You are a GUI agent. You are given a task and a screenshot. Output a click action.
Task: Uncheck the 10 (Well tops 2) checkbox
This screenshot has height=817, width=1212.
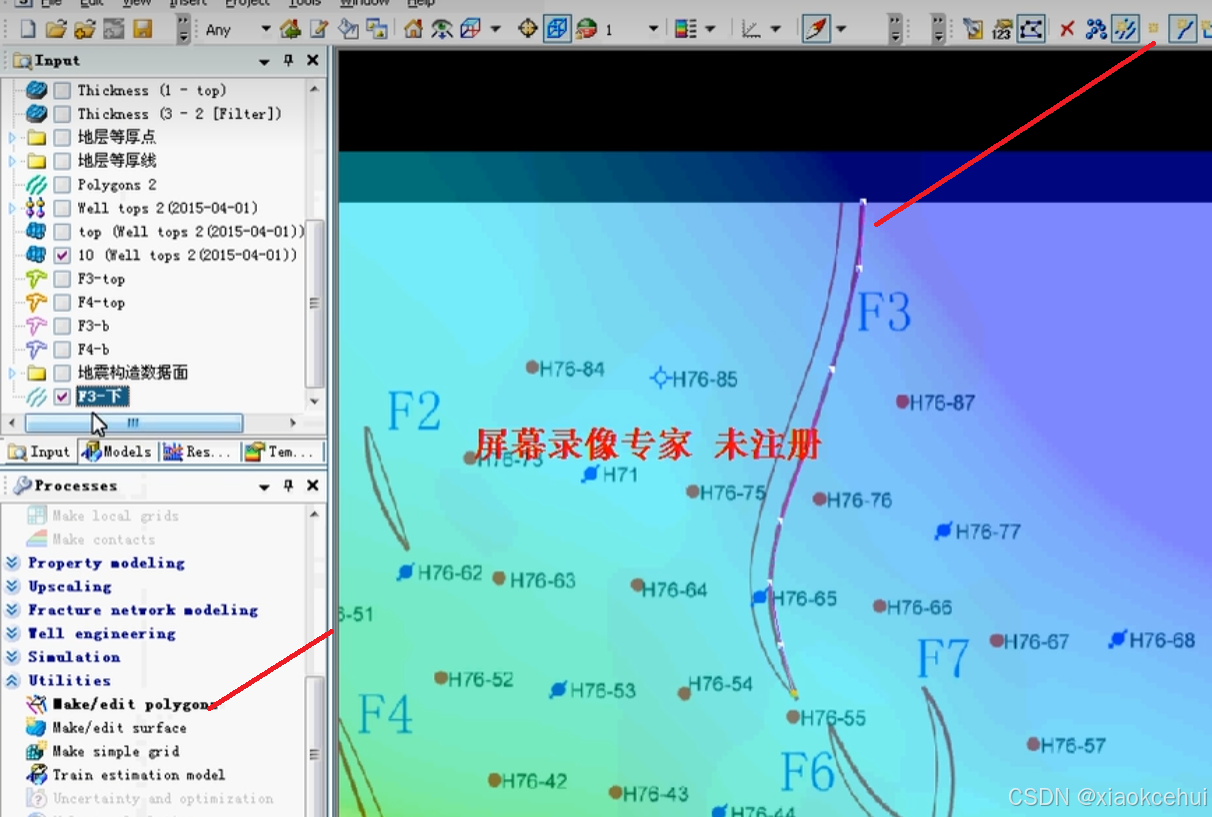pos(62,255)
